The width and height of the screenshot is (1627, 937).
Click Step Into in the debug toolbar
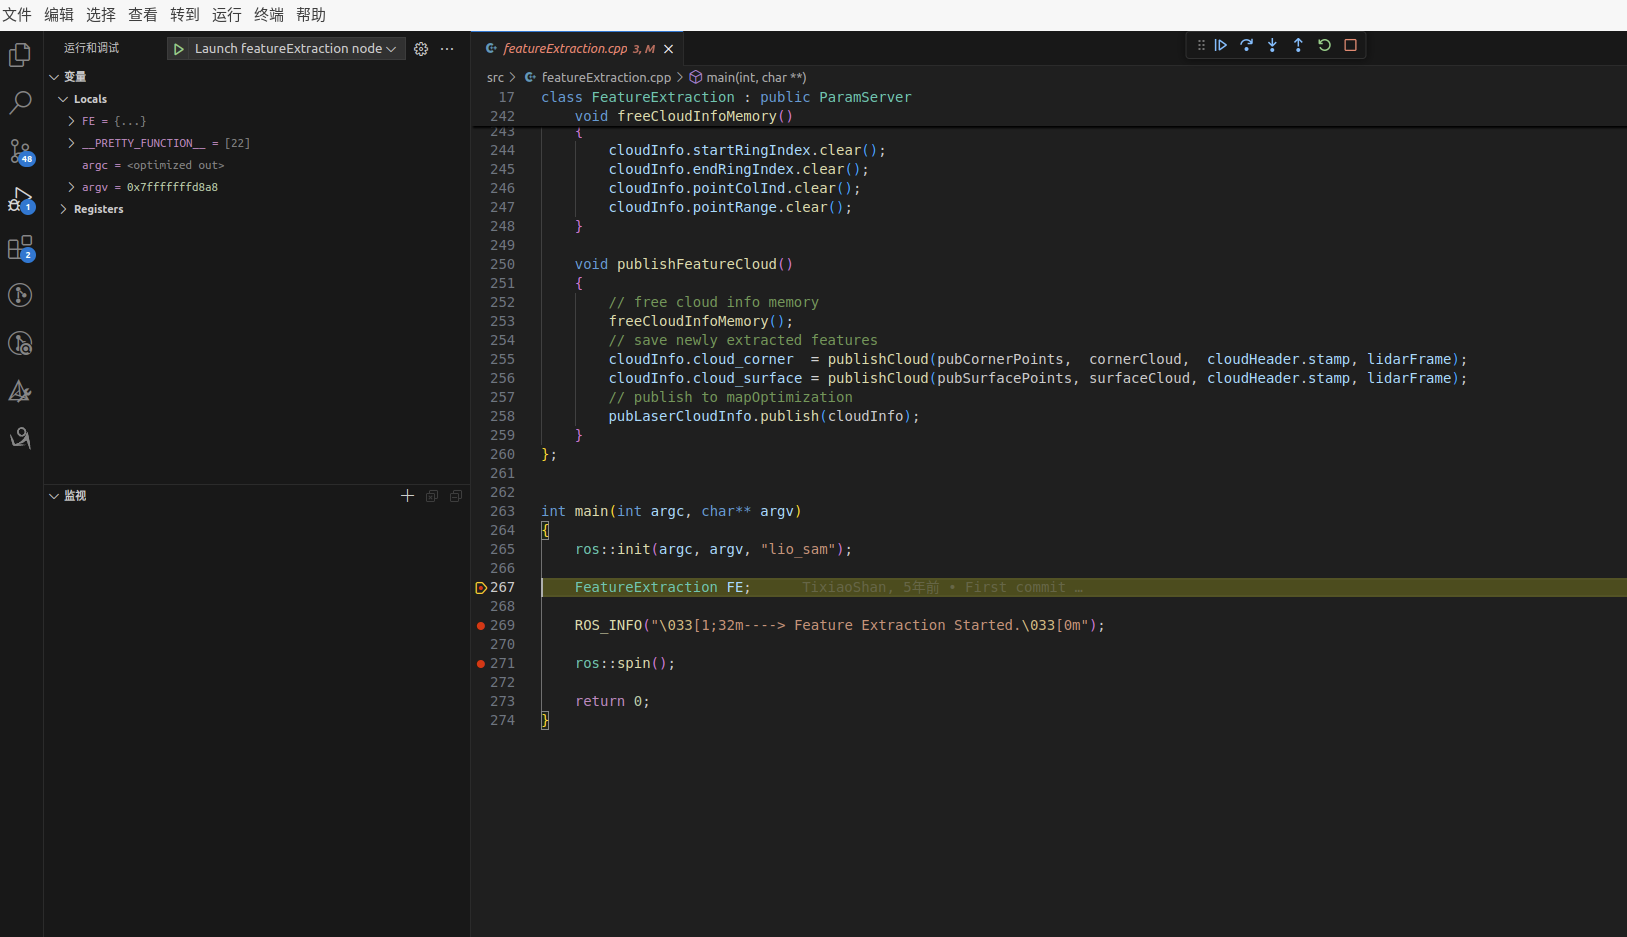[1272, 45]
